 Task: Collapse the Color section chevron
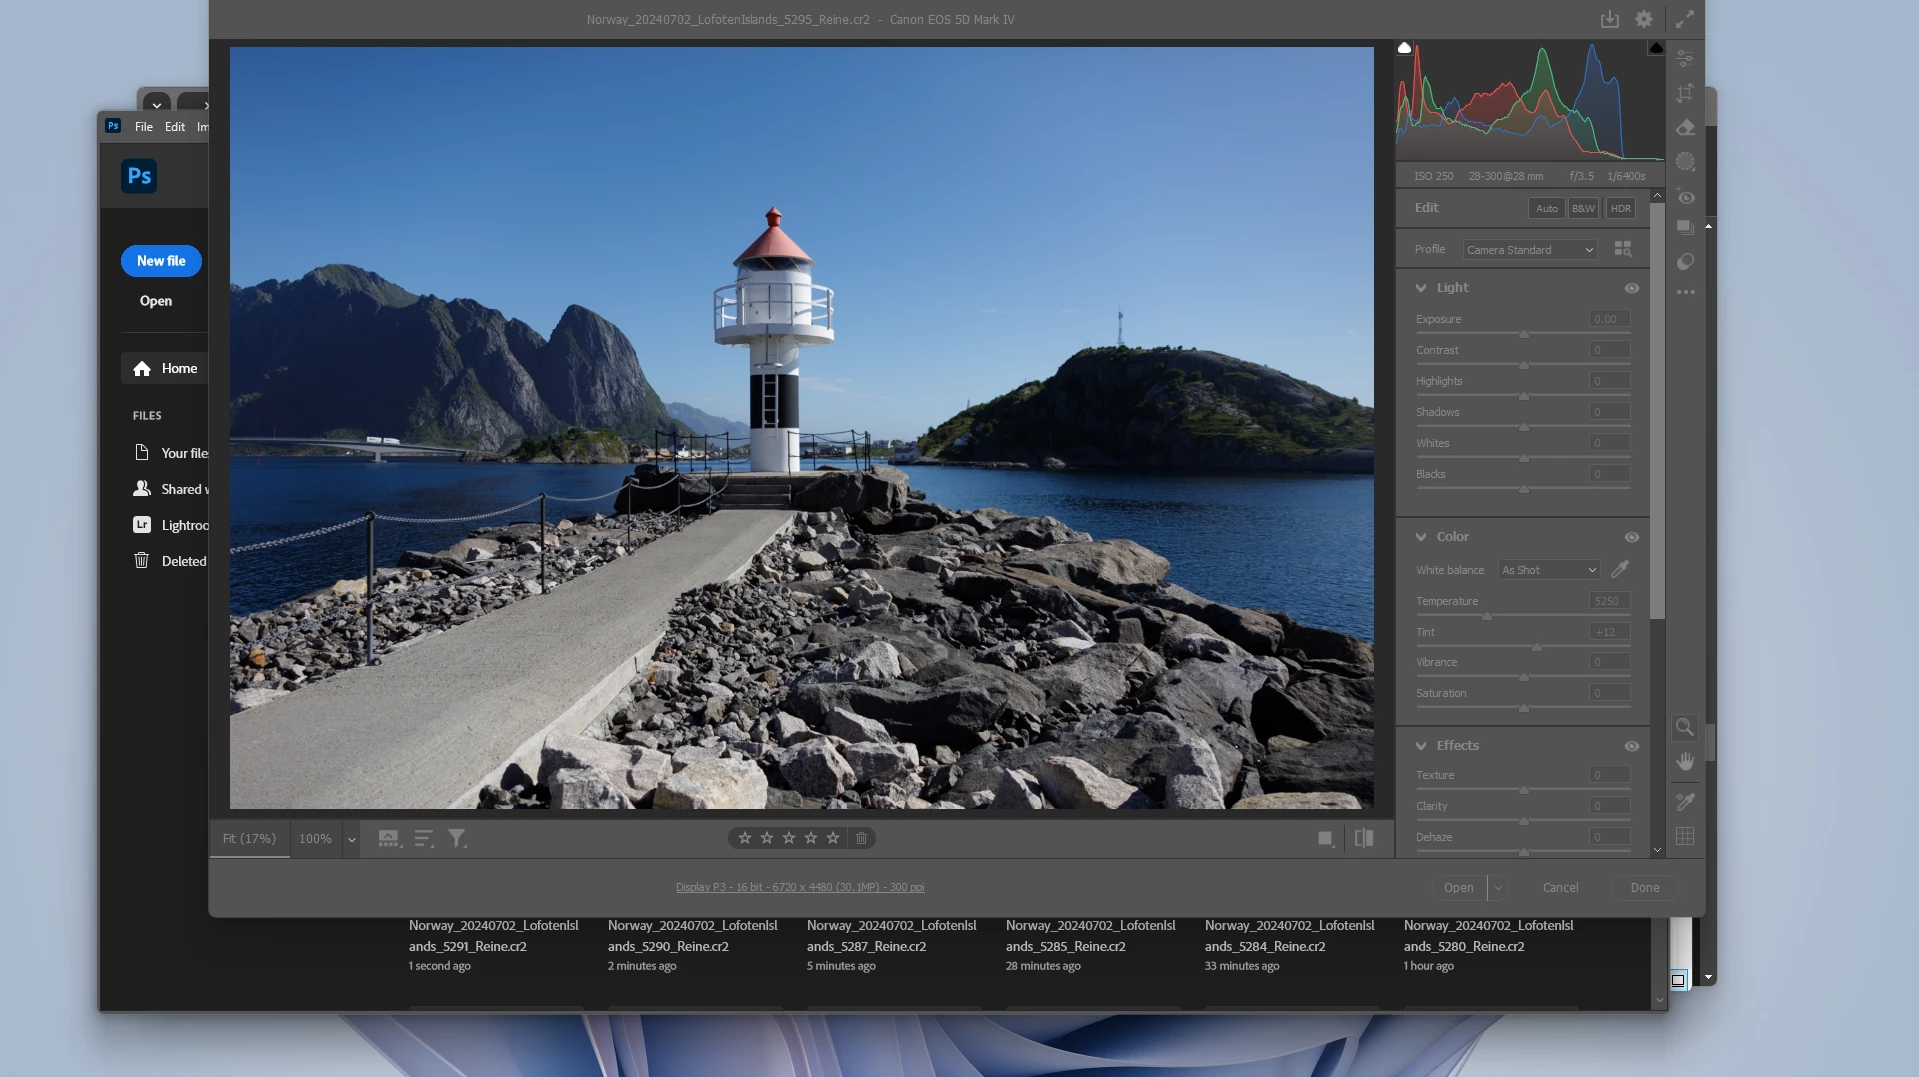point(1421,537)
